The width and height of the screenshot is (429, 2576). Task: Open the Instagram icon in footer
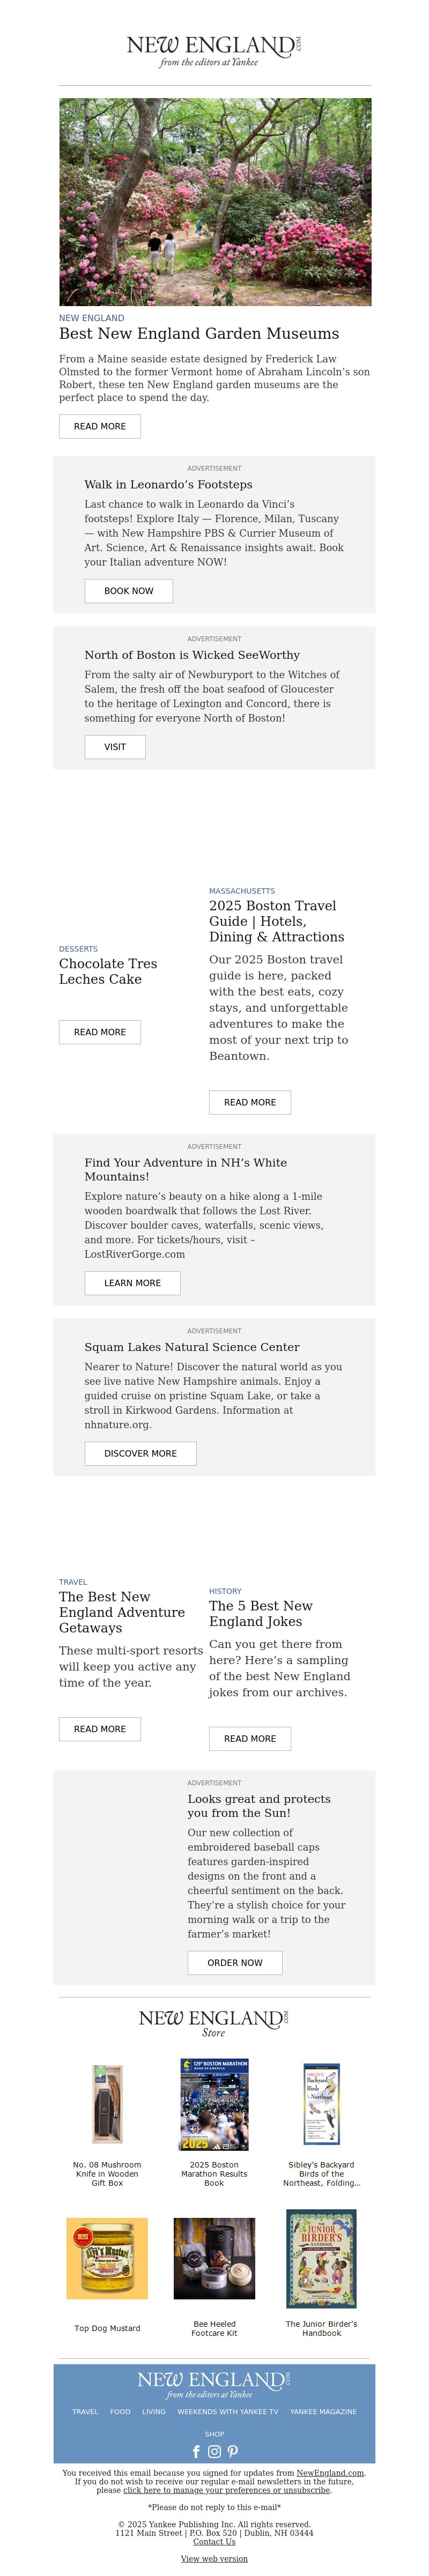click(x=214, y=2451)
